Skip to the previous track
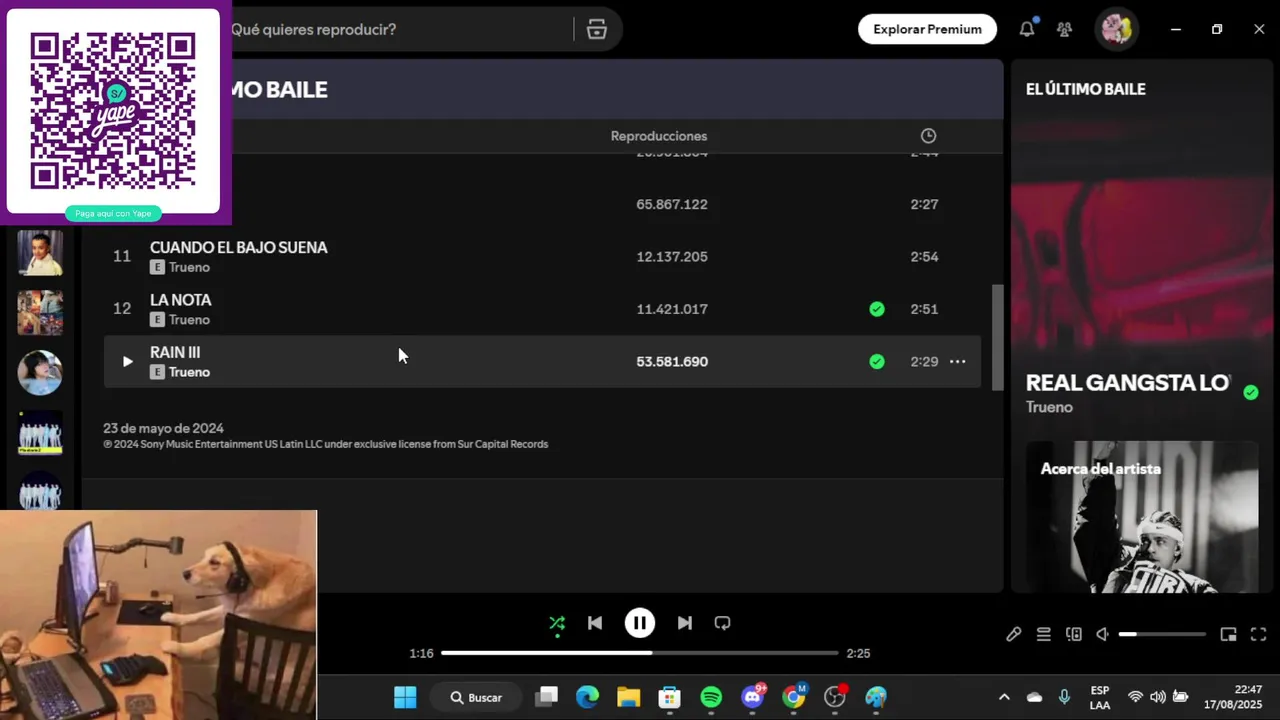 (x=595, y=623)
